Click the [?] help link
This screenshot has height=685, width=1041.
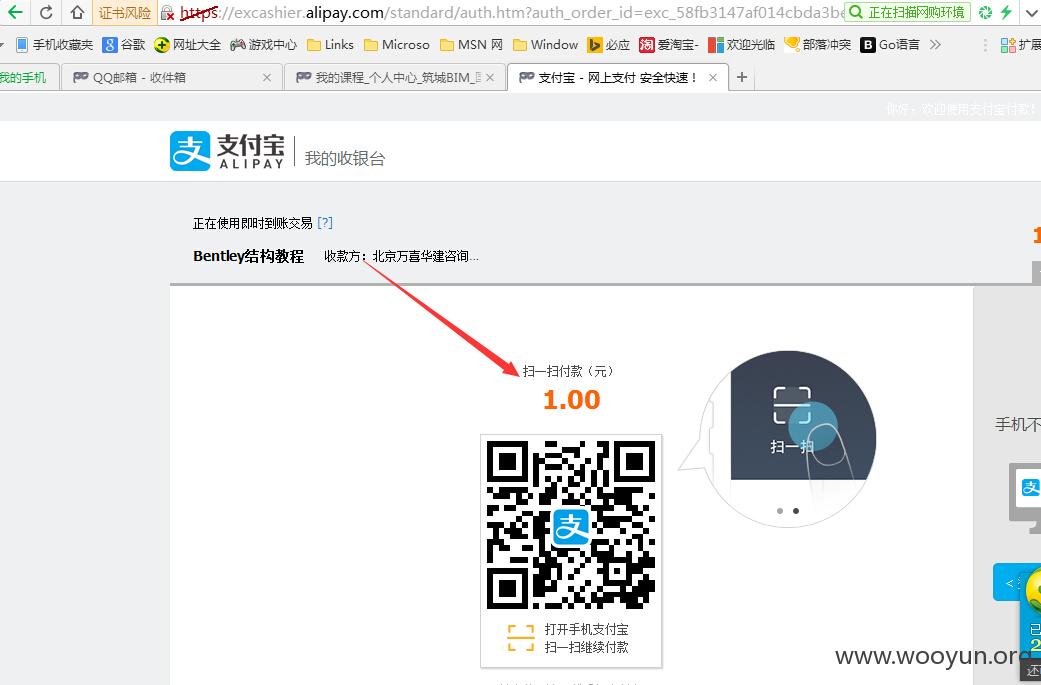[325, 223]
